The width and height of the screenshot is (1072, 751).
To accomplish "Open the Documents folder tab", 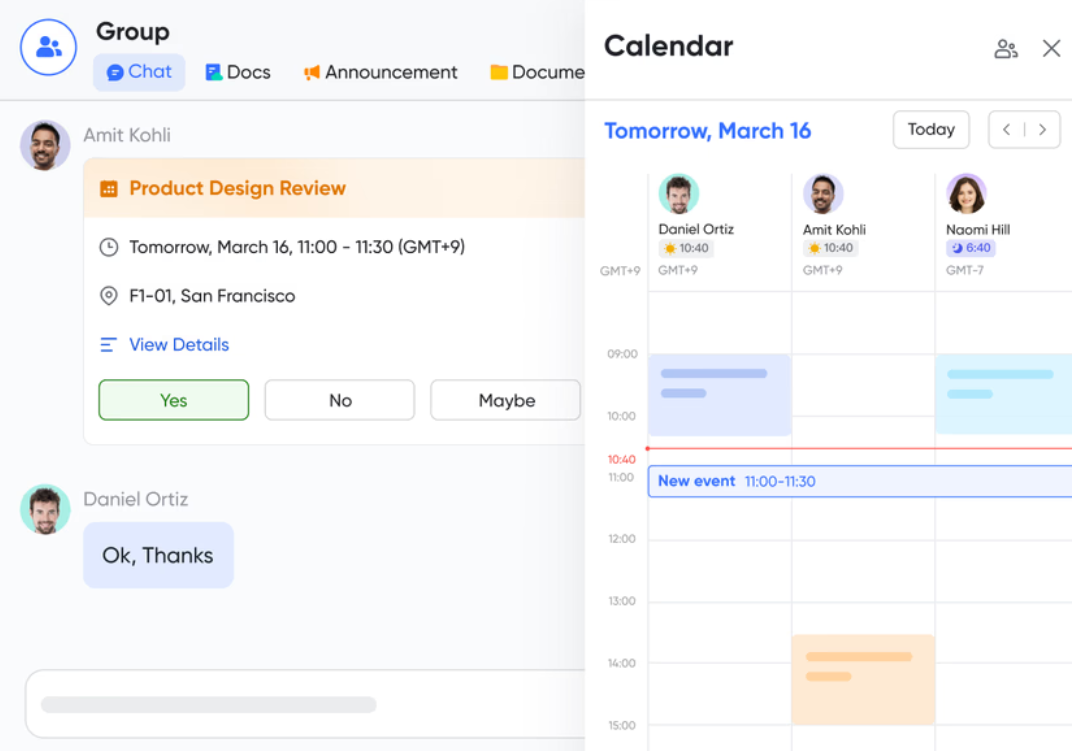I will 537,72.
